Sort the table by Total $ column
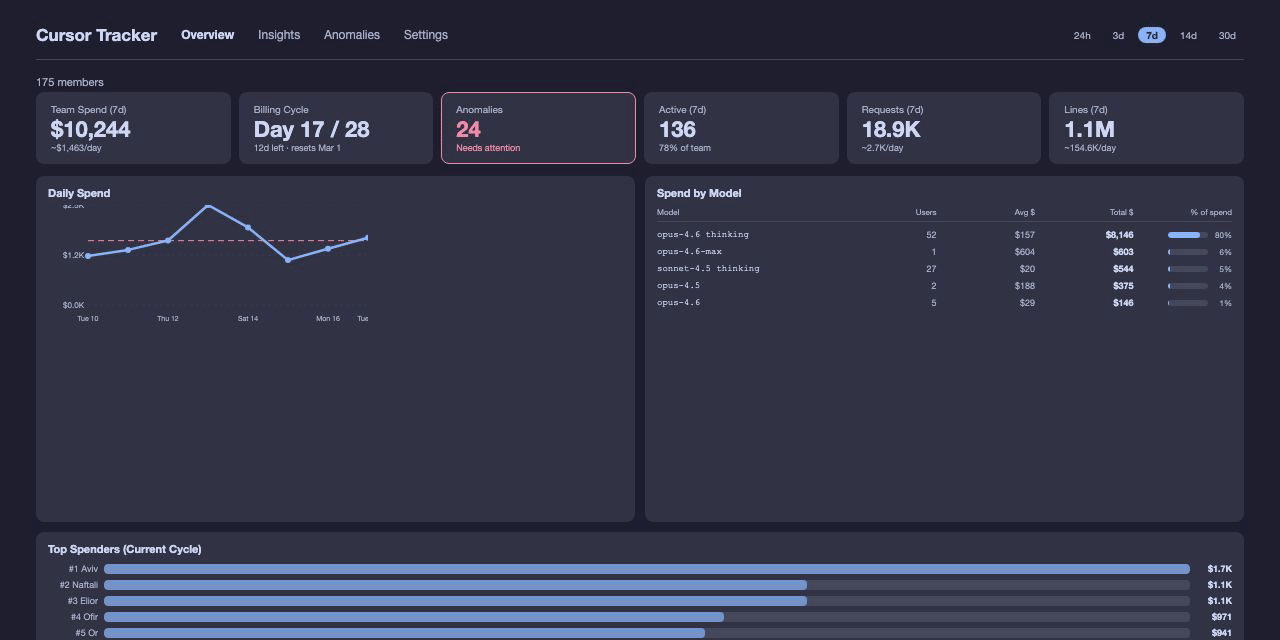 pos(1122,212)
